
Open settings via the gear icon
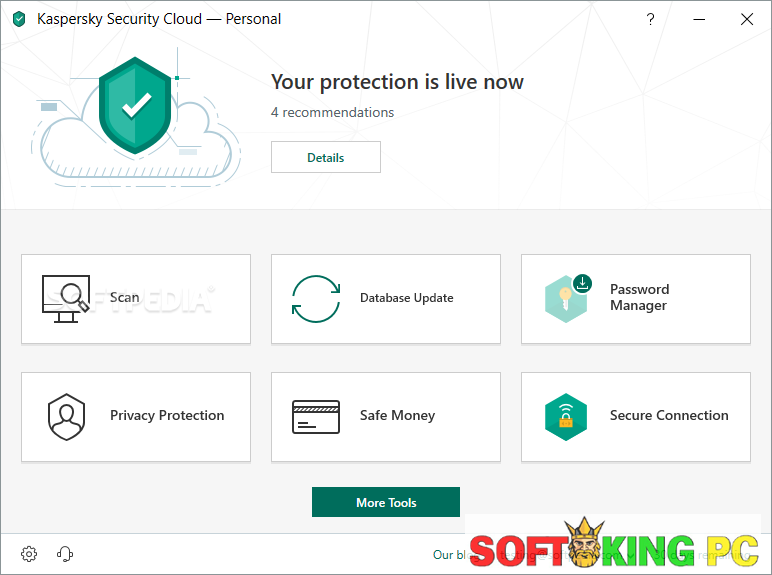(29, 554)
